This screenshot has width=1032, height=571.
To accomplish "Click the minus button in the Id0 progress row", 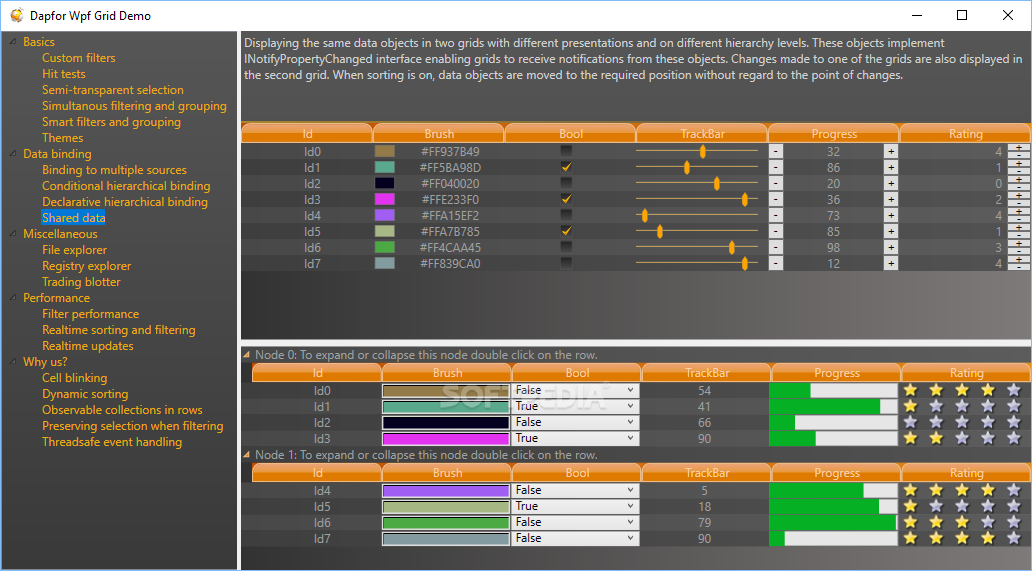I will click(x=776, y=151).
